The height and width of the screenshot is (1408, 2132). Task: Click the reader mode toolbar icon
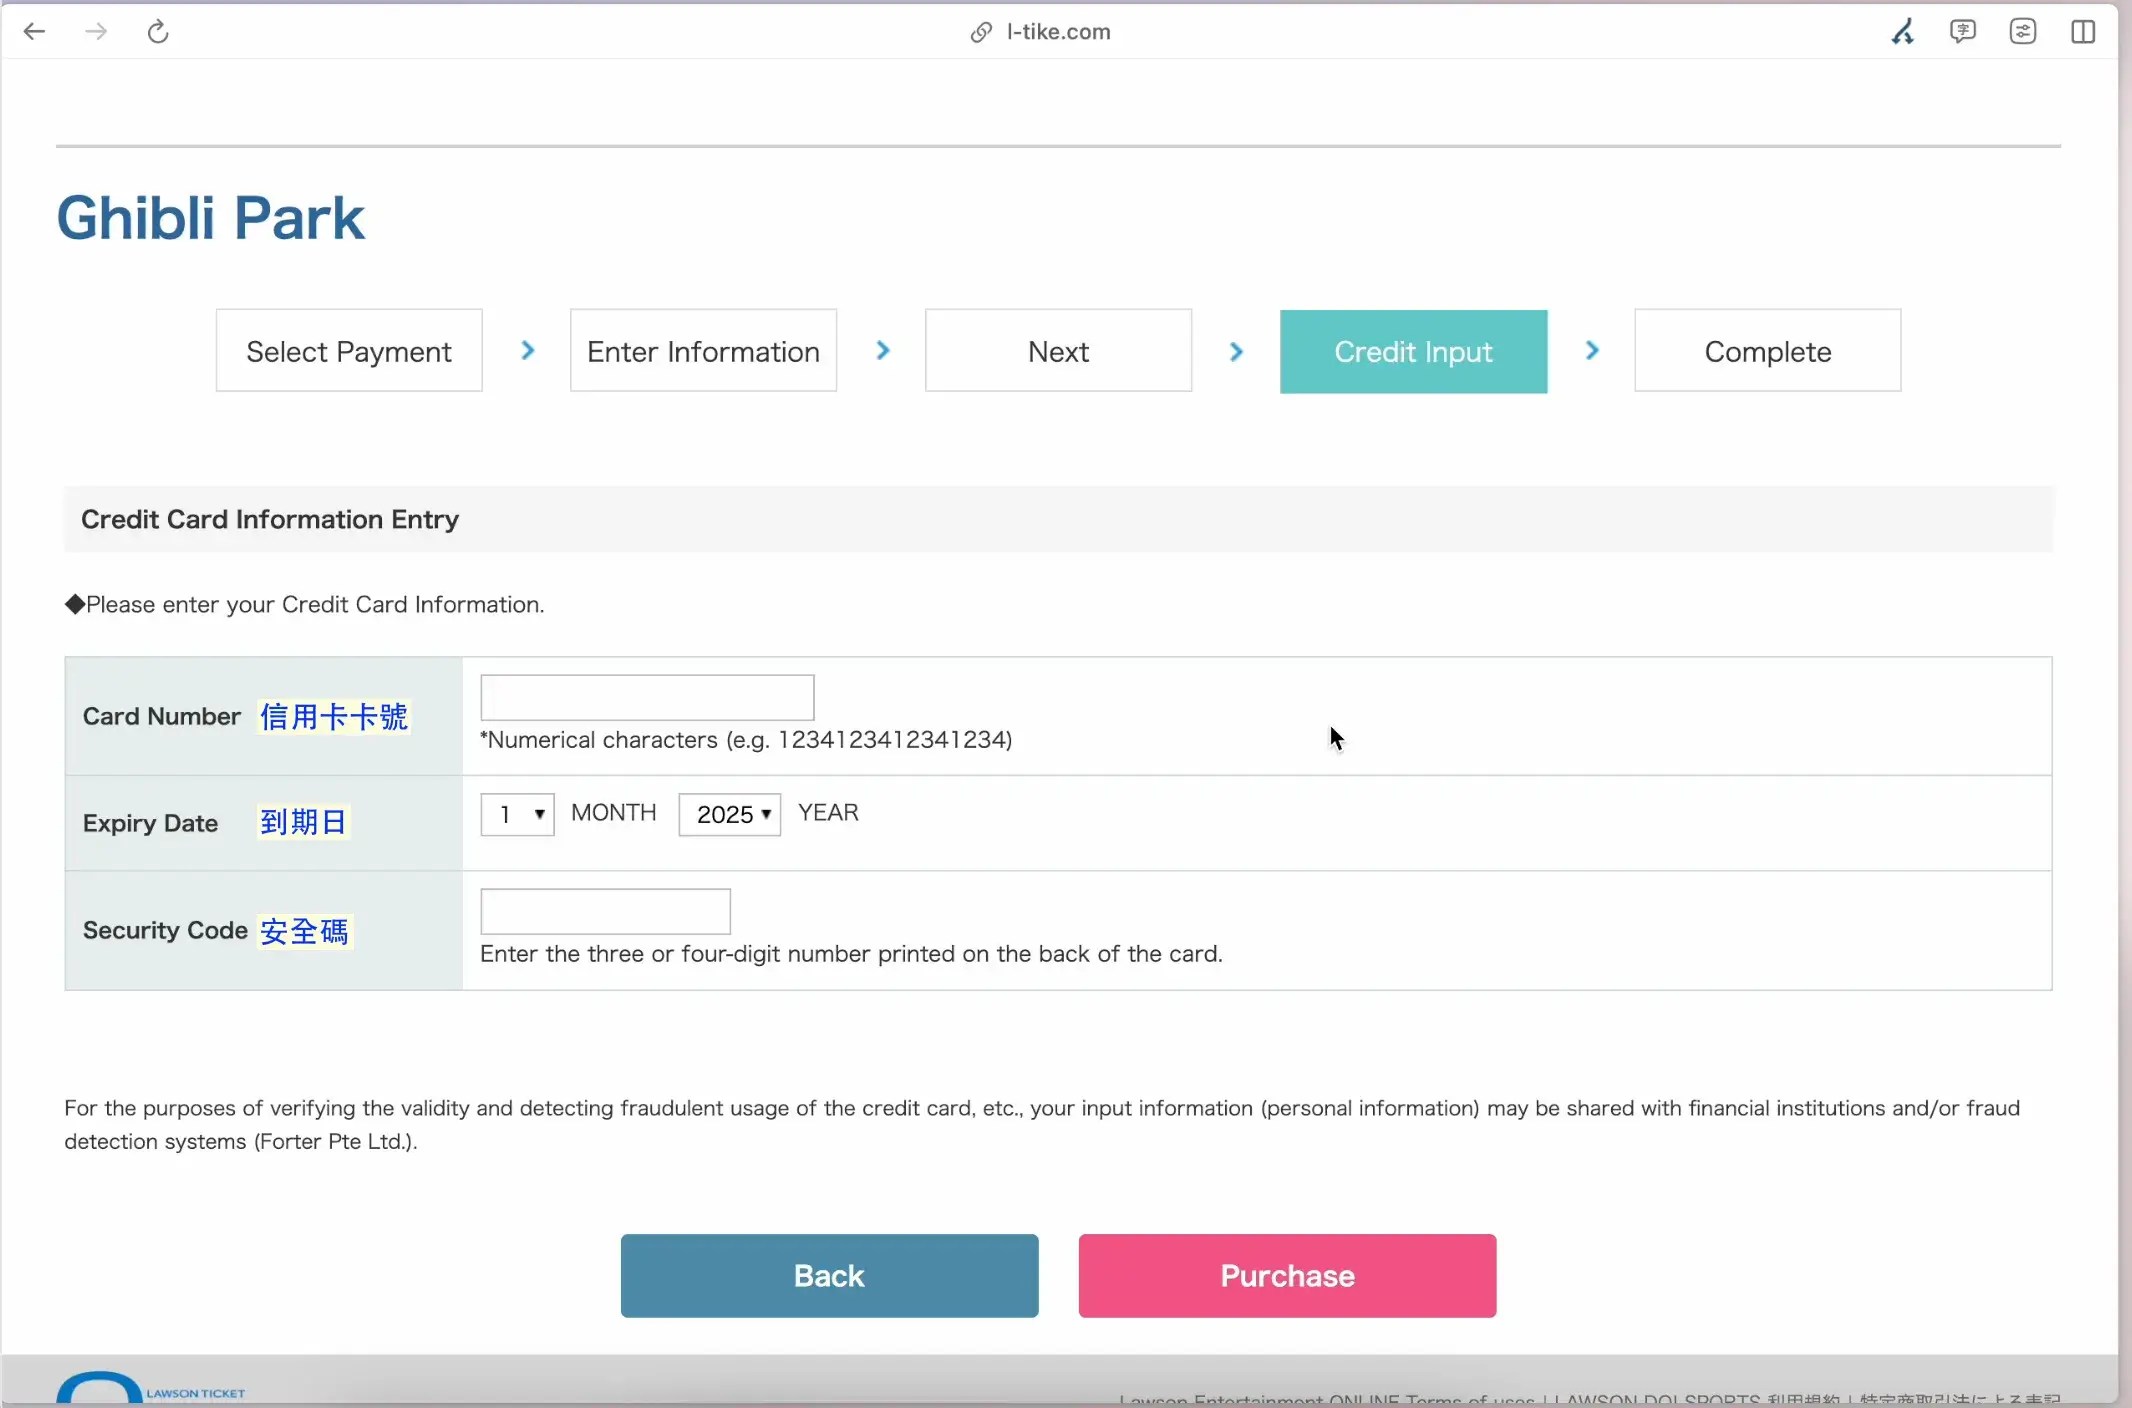click(x=2022, y=32)
